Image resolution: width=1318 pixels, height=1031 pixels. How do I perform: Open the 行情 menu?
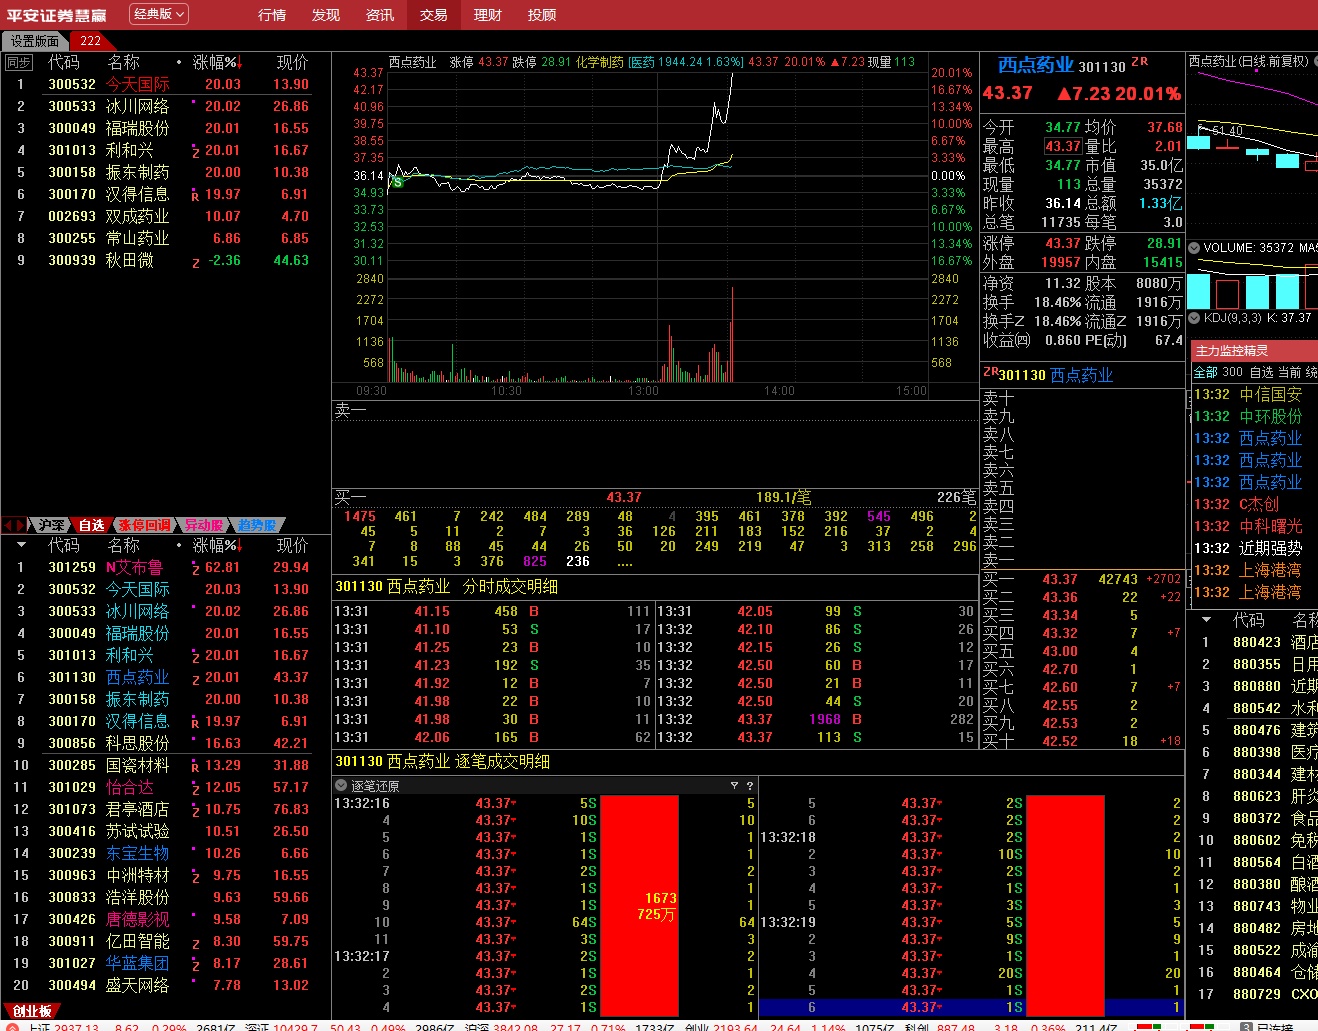point(272,15)
